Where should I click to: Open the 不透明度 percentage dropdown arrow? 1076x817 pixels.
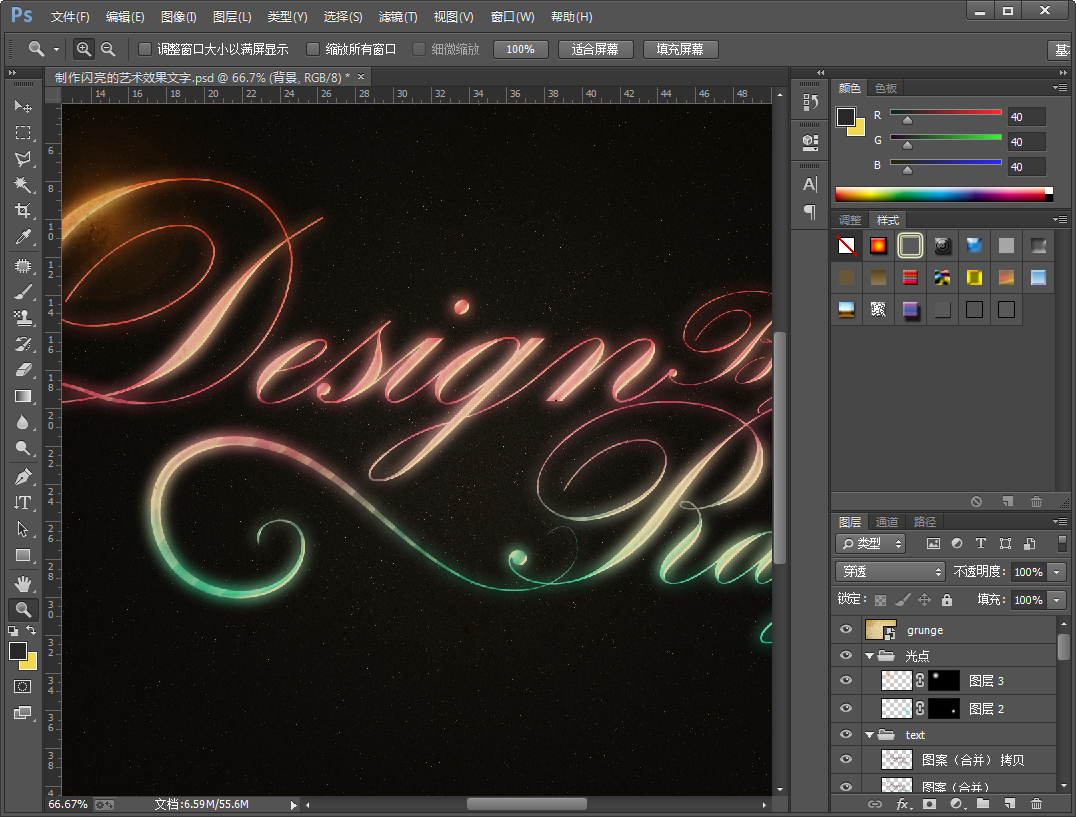point(1057,572)
